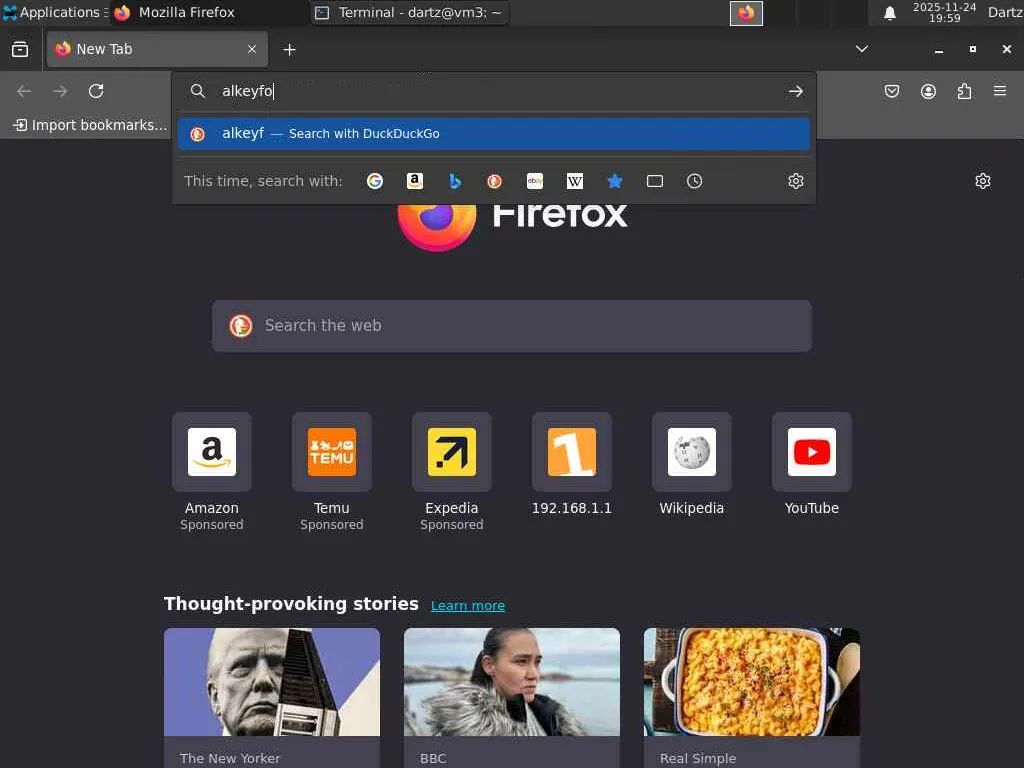Click the date and time clock
This screenshot has height=768, width=1024.
(x=944, y=12)
